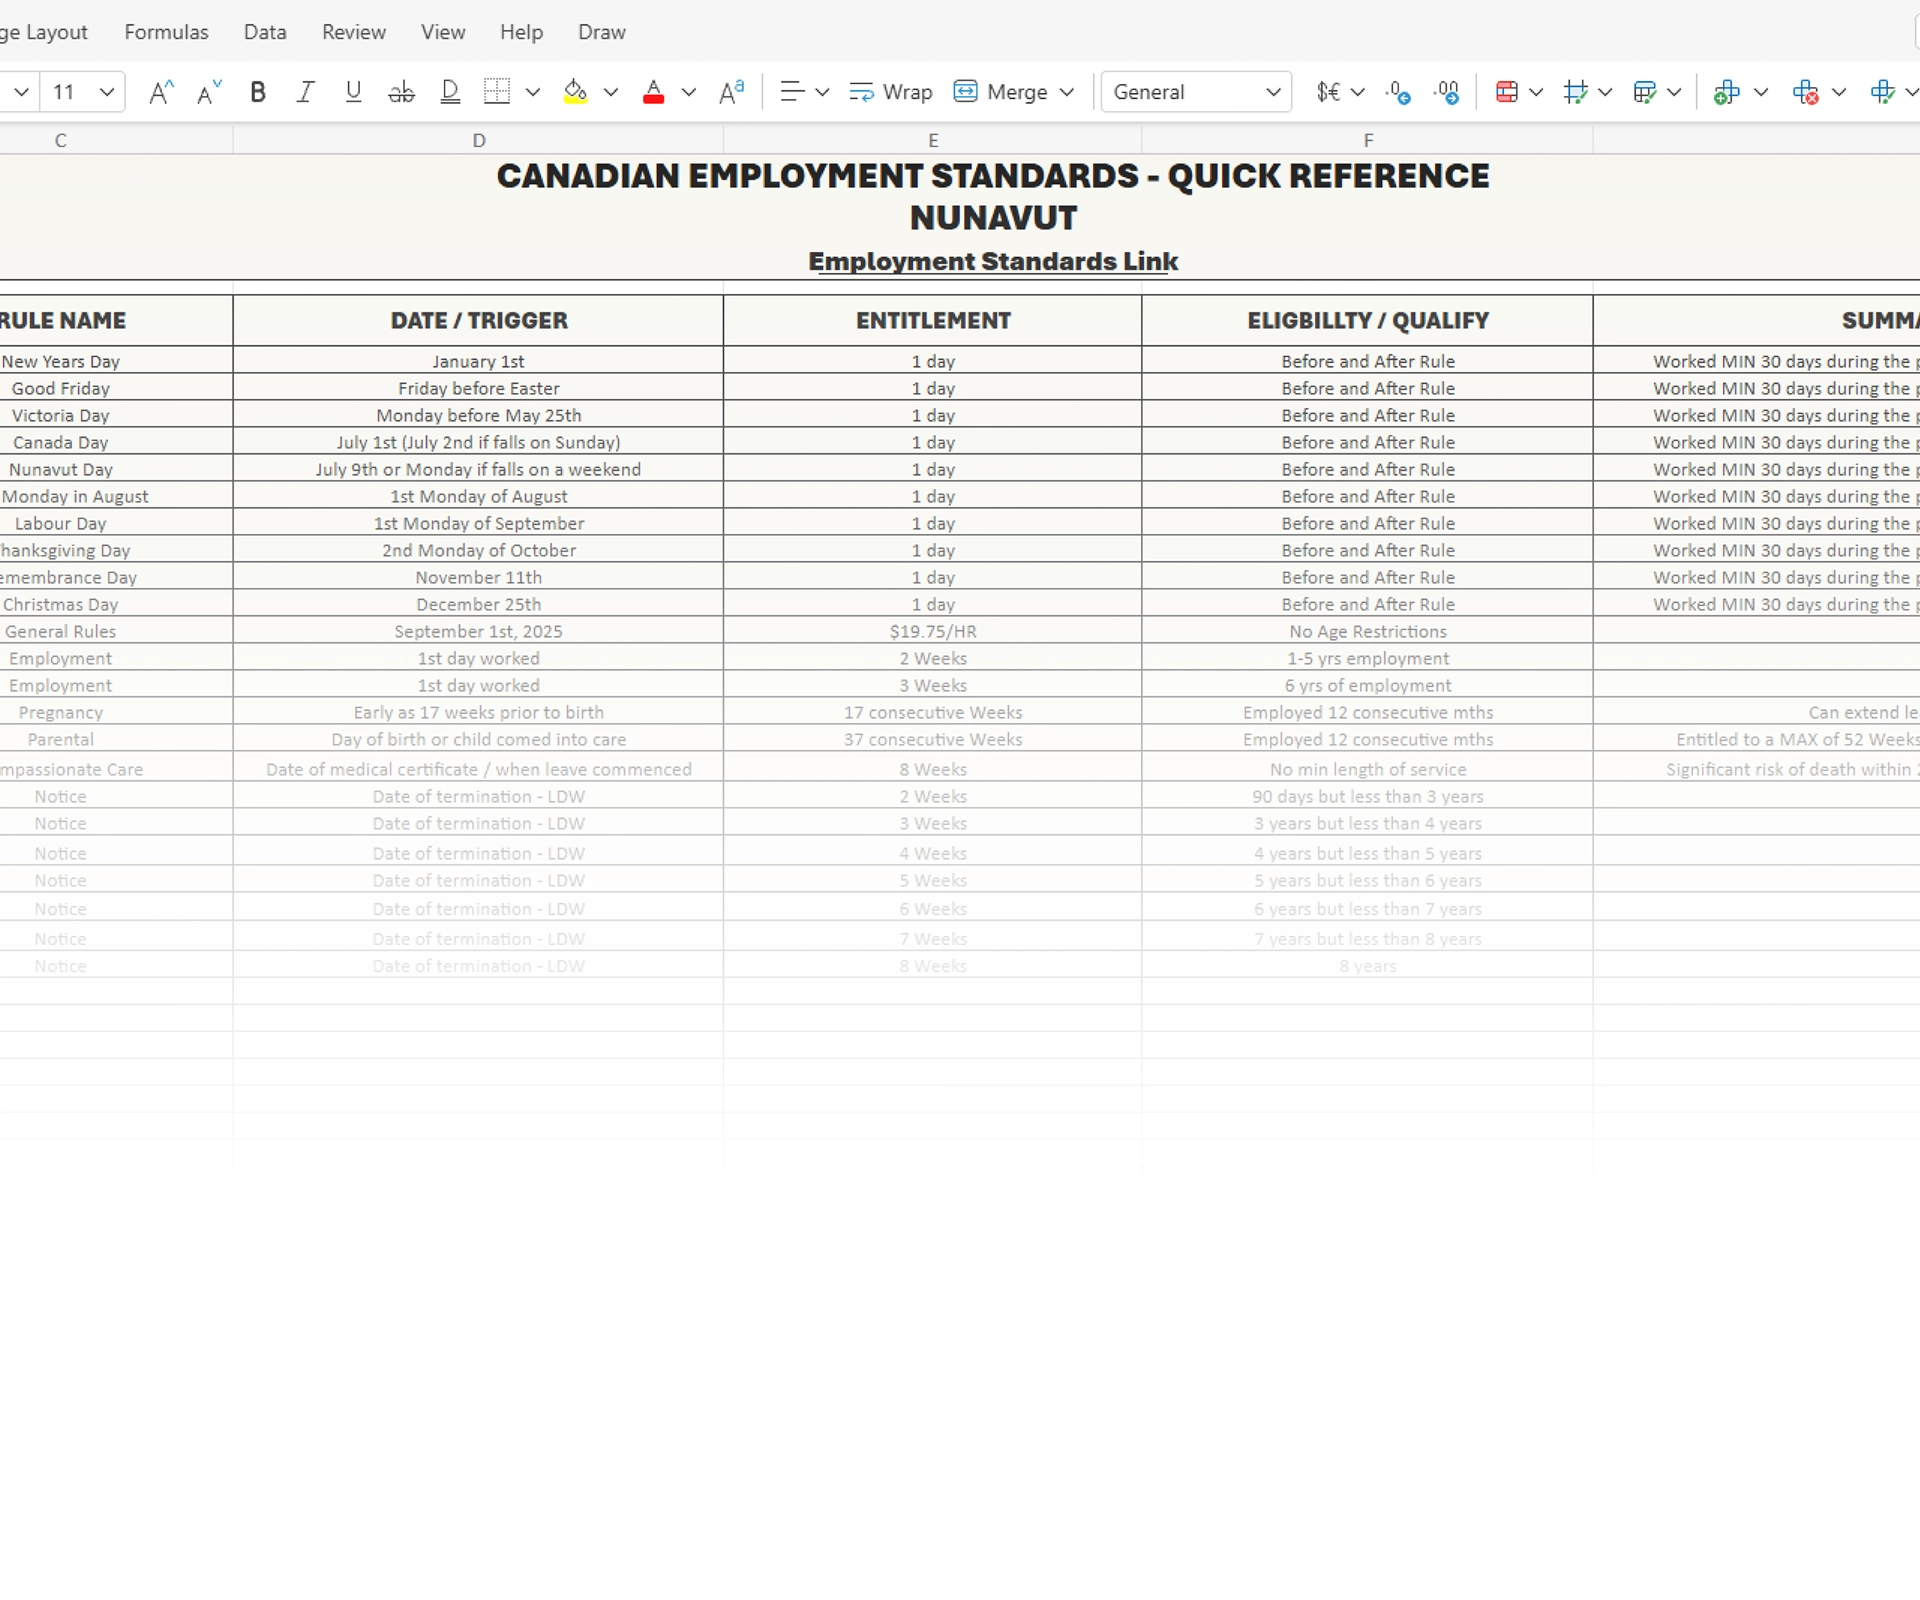Switch to the View tab
Viewport: 1920px width, 1600px height.
point(443,32)
